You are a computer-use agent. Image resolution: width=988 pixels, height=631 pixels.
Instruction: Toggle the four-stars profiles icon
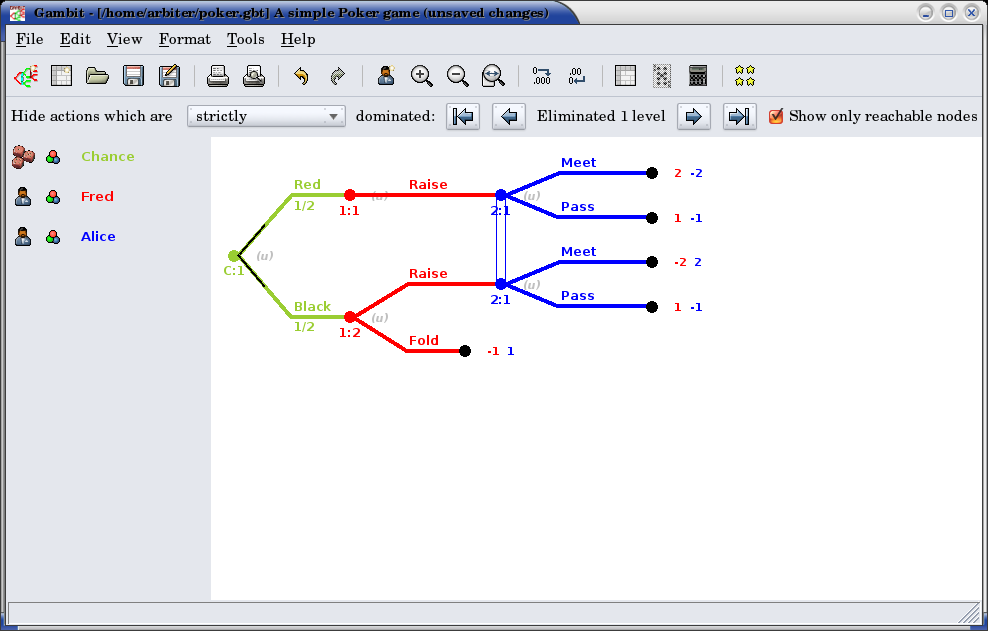click(744, 76)
